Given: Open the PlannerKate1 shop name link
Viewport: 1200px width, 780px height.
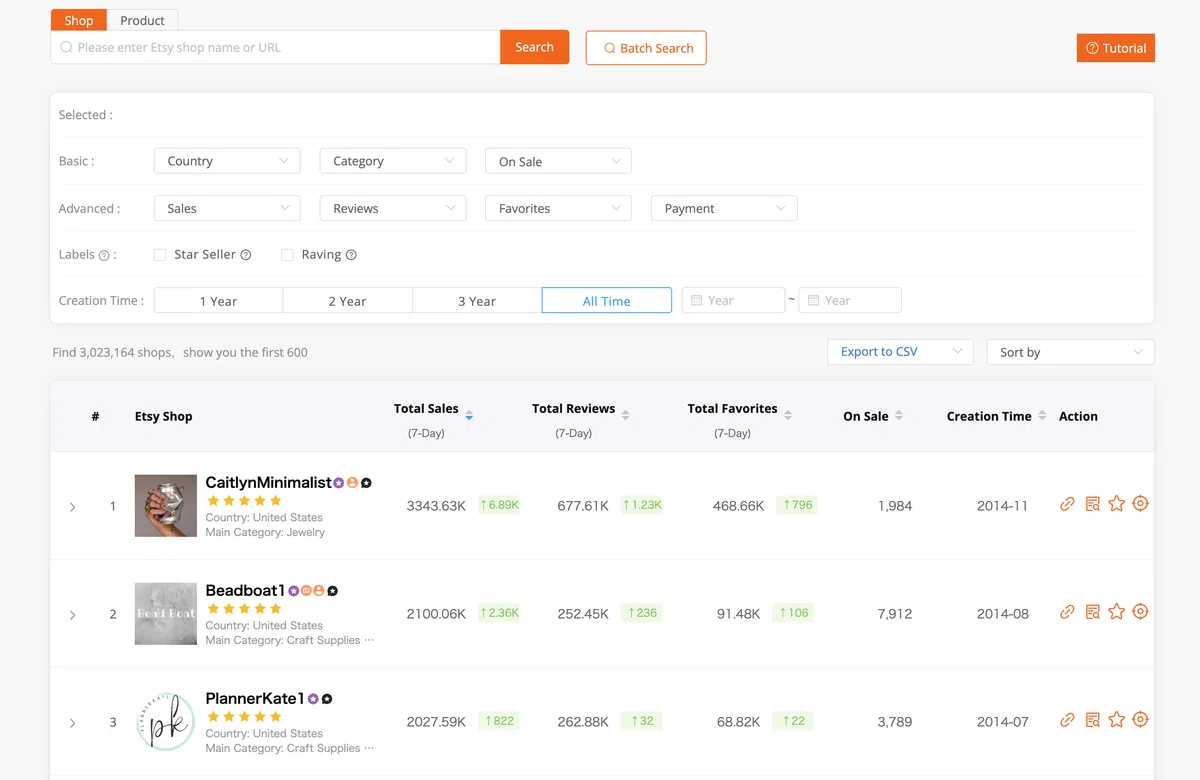Looking at the screenshot, I should coord(255,698).
